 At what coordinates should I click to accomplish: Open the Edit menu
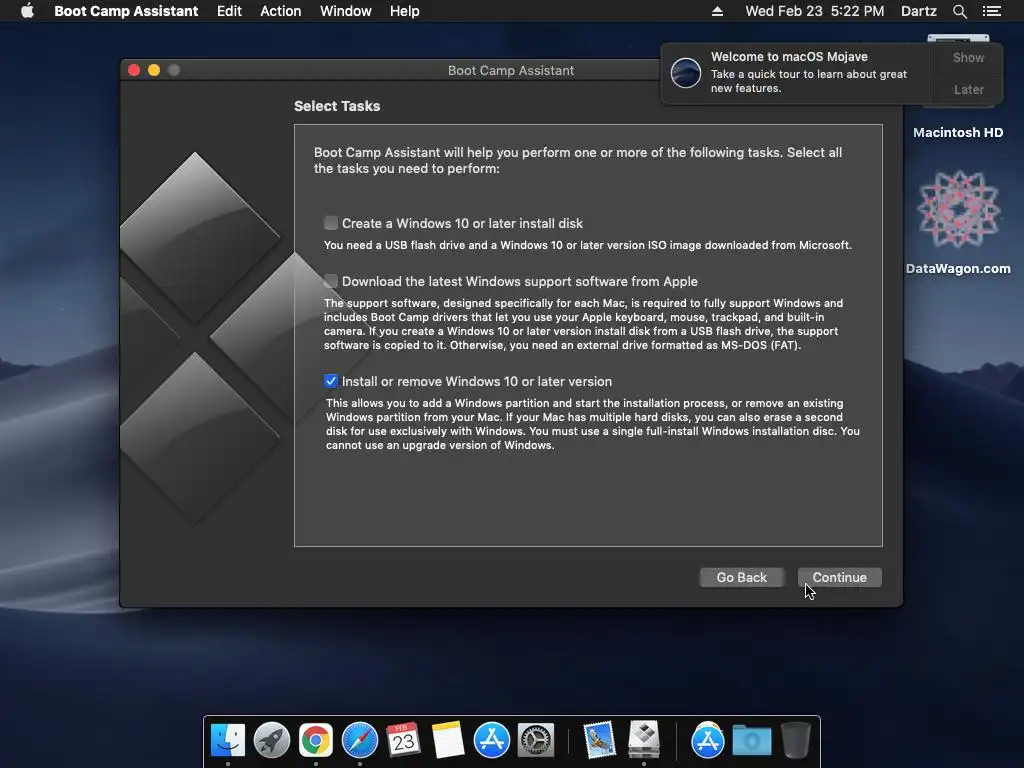pyautogui.click(x=229, y=11)
